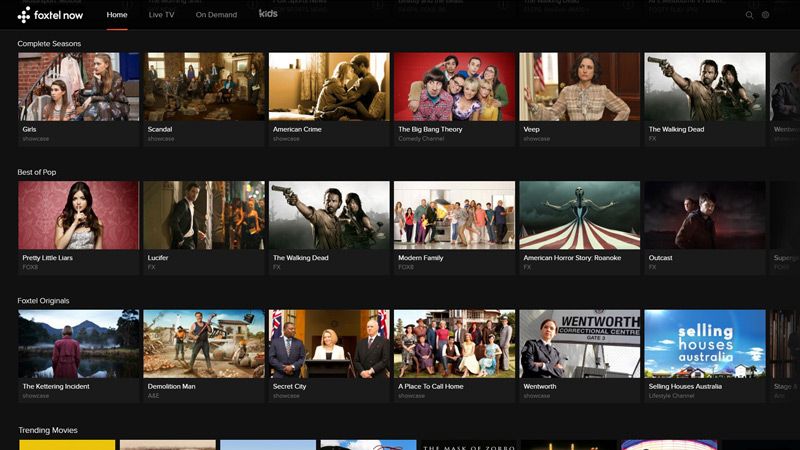Image resolution: width=800 pixels, height=450 pixels.
Task: Open The Kettering Incident thumbnail
Action: click(x=79, y=344)
